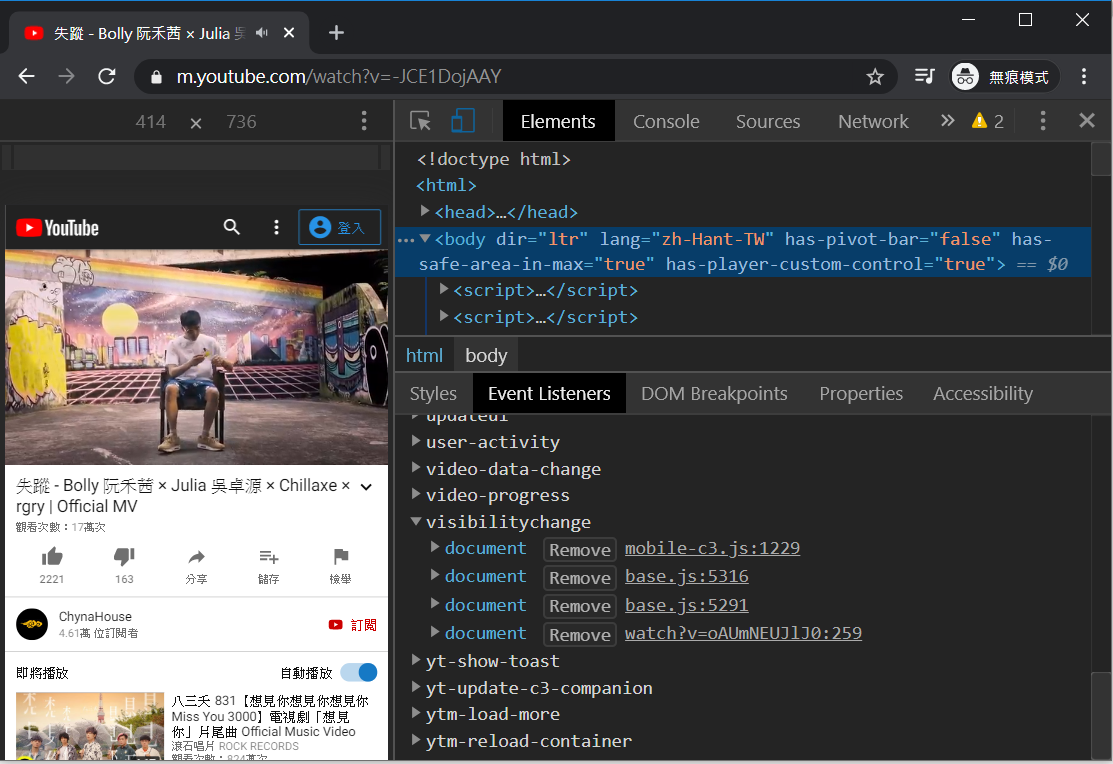Open watch?v=oAUmNEUJlJ0:259 source link
The image size is (1113, 764).
point(743,633)
